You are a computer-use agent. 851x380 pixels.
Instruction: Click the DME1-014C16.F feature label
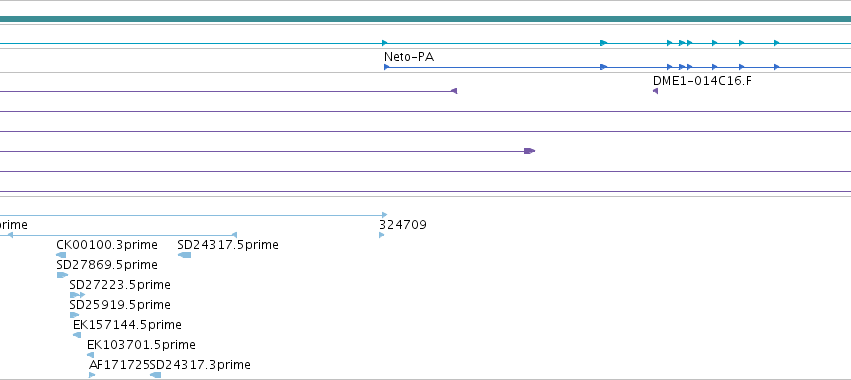[702, 81]
